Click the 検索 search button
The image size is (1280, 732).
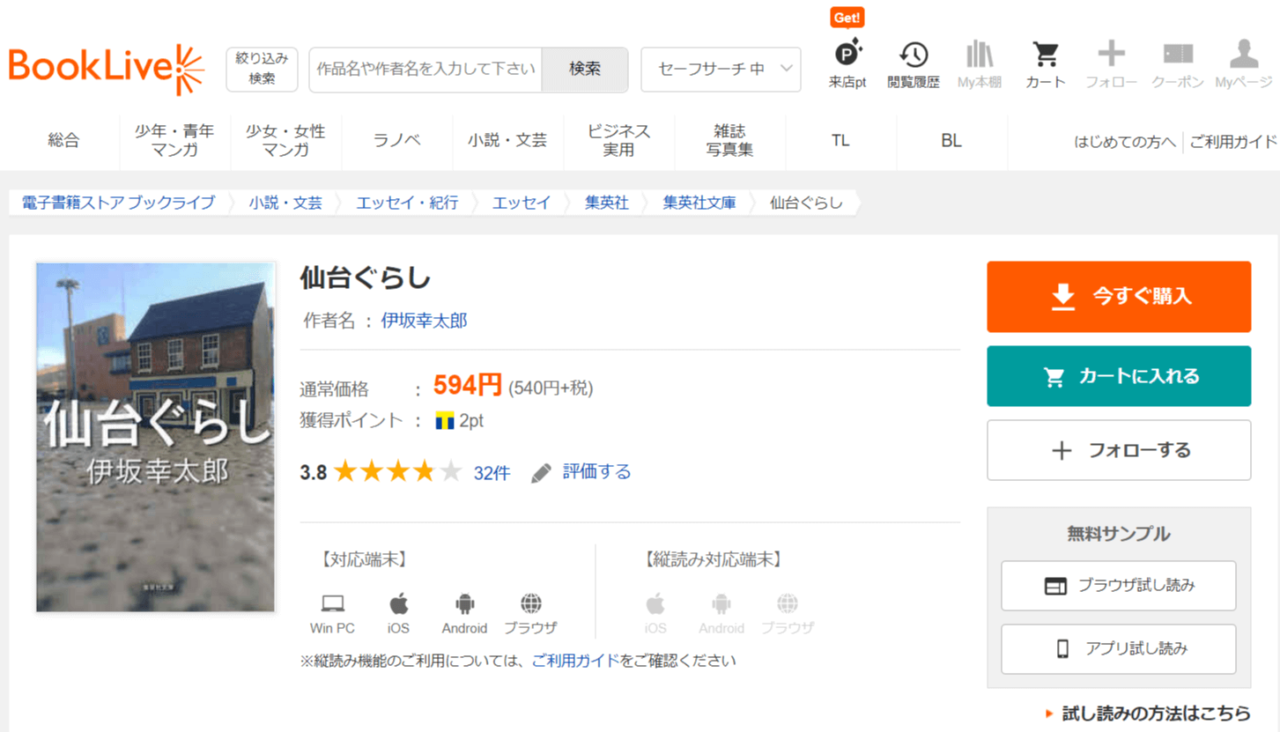[x=585, y=69]
